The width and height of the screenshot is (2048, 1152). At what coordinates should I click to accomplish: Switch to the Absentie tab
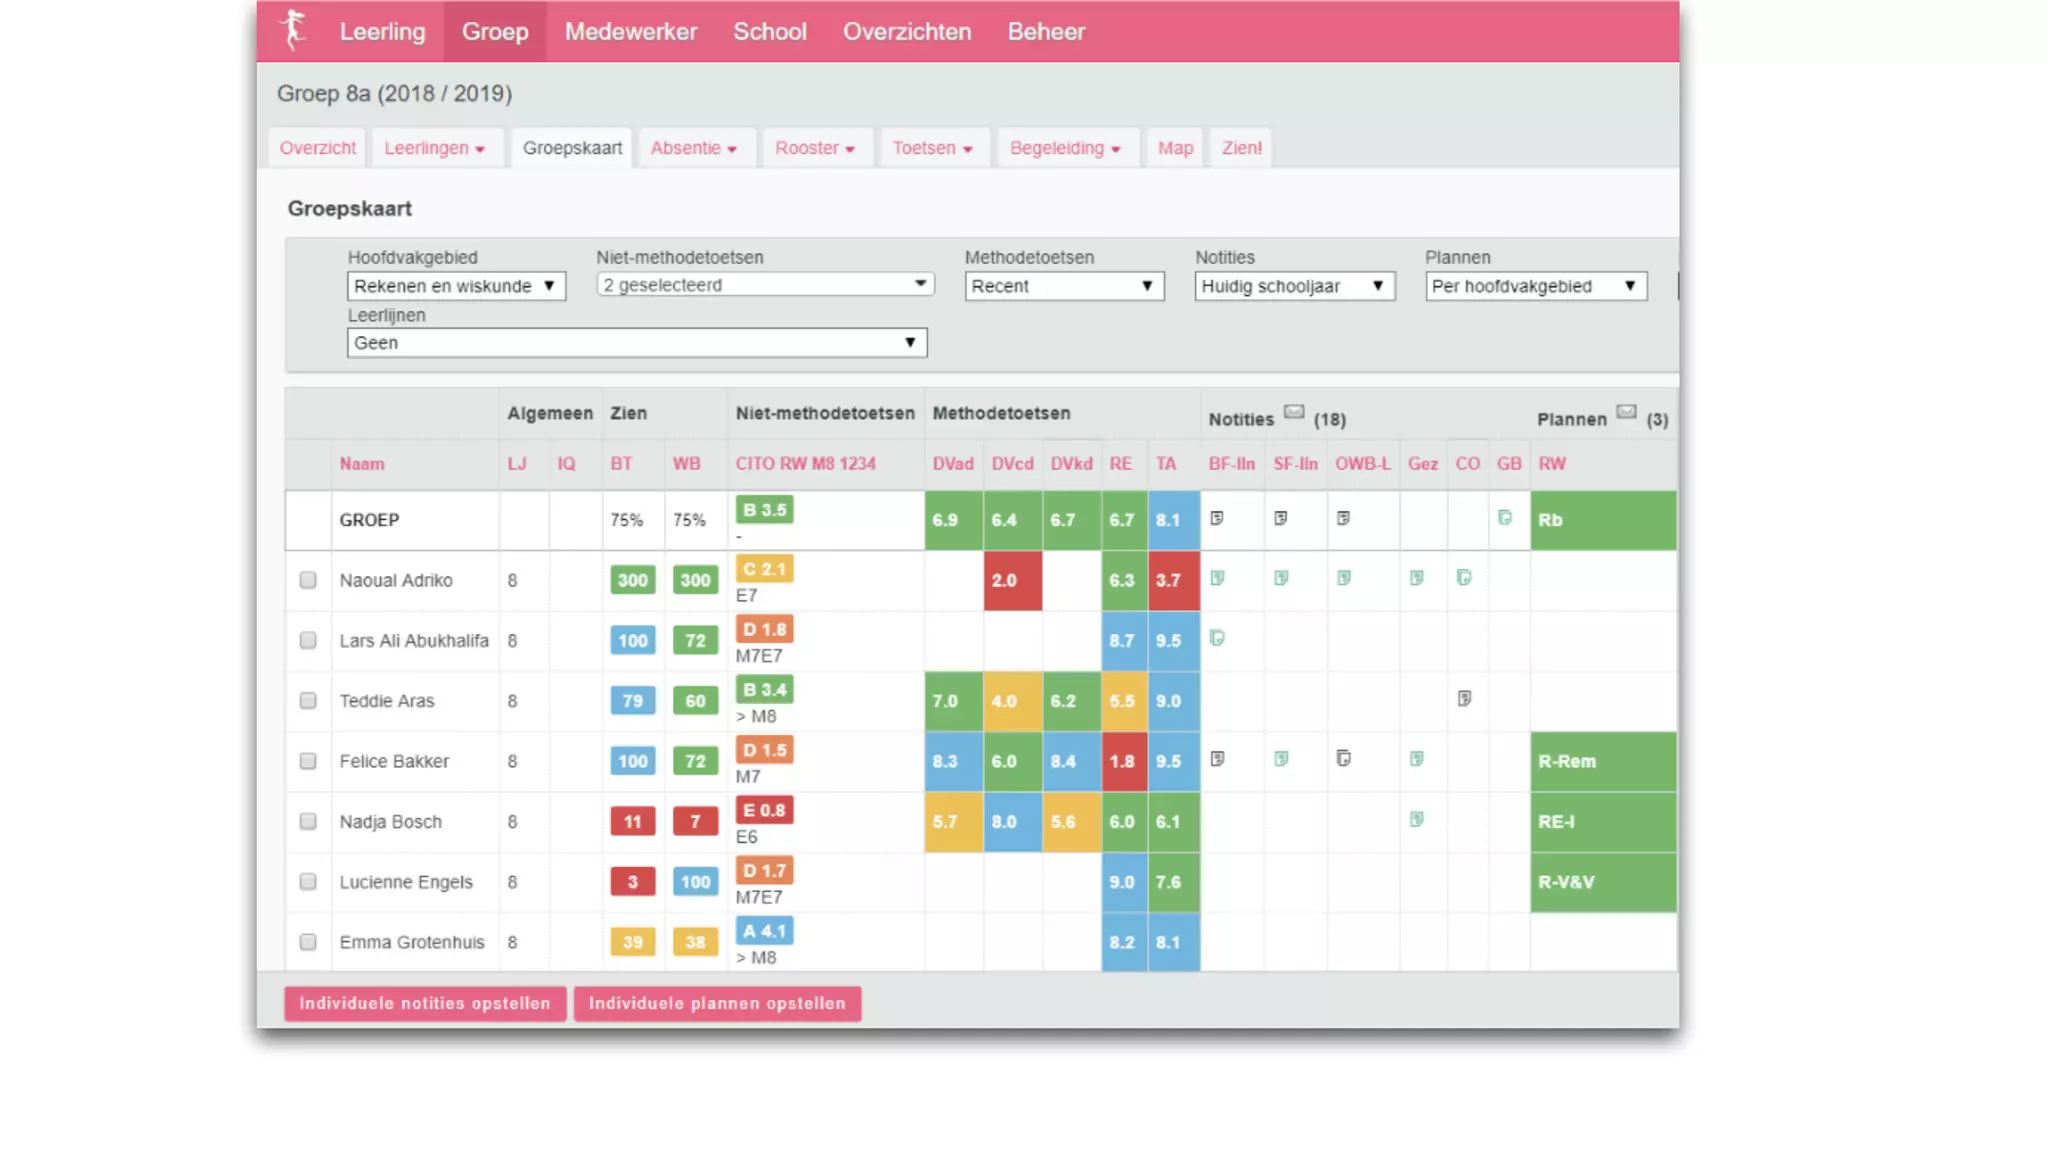pos(693,148)
